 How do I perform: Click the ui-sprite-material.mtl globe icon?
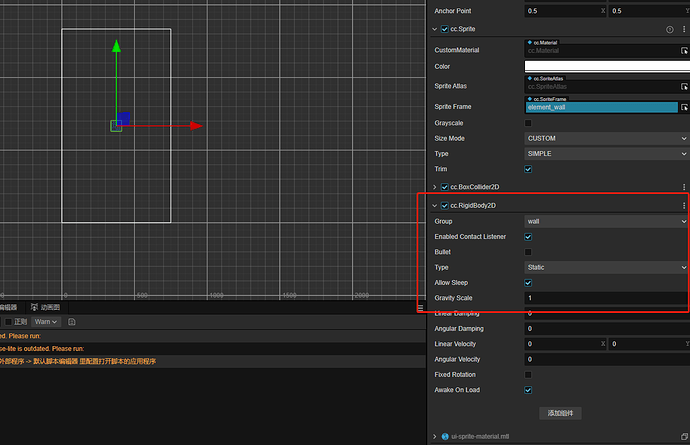(x=445, y=436)
